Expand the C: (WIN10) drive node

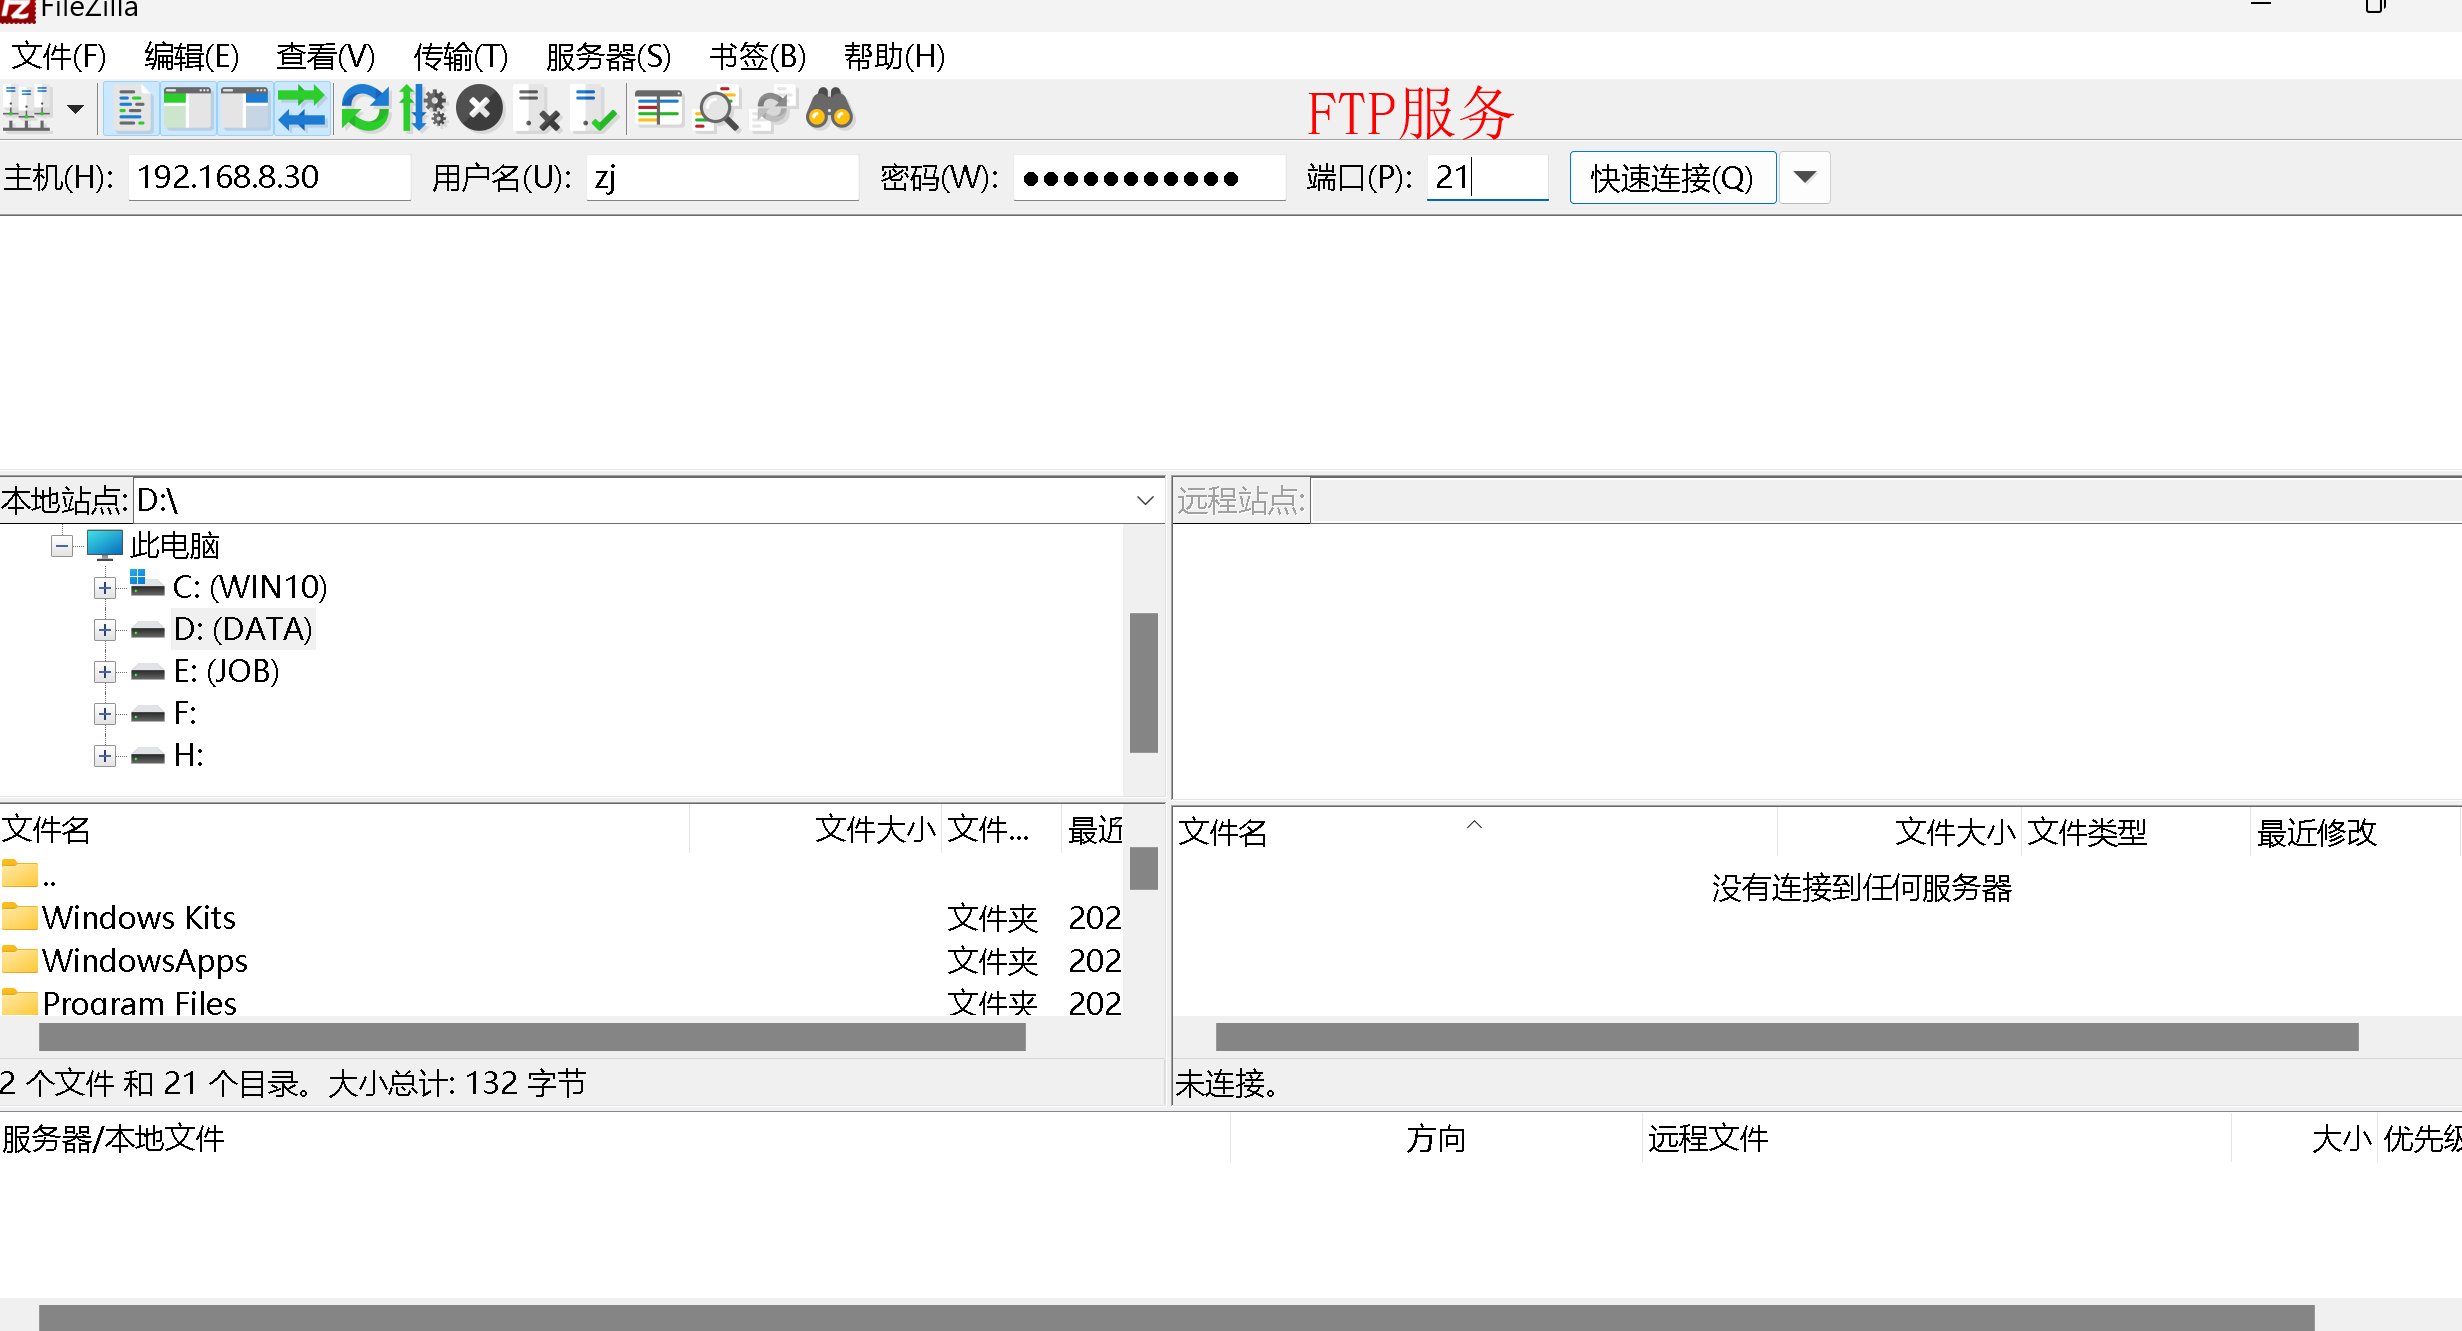(x=104, y=588)
